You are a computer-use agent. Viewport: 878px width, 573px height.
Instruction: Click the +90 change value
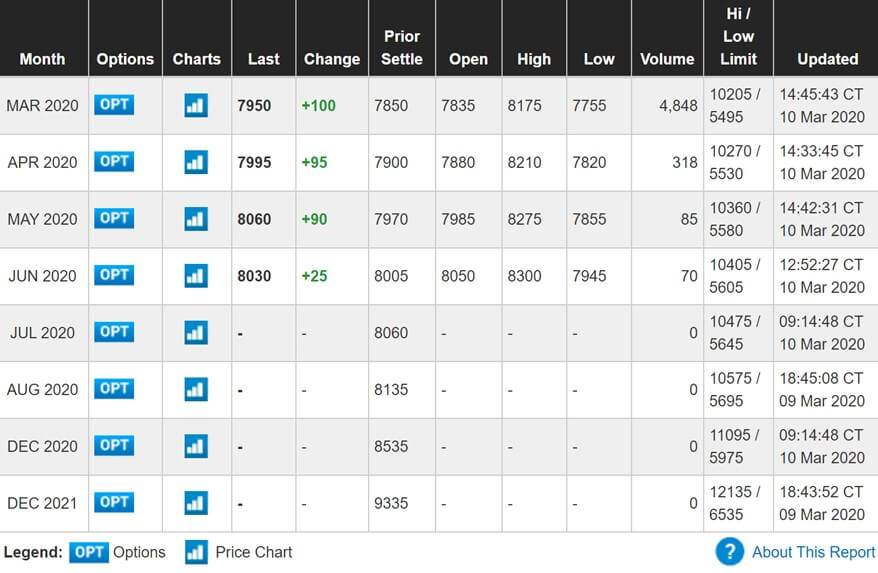tap(314, 219)
